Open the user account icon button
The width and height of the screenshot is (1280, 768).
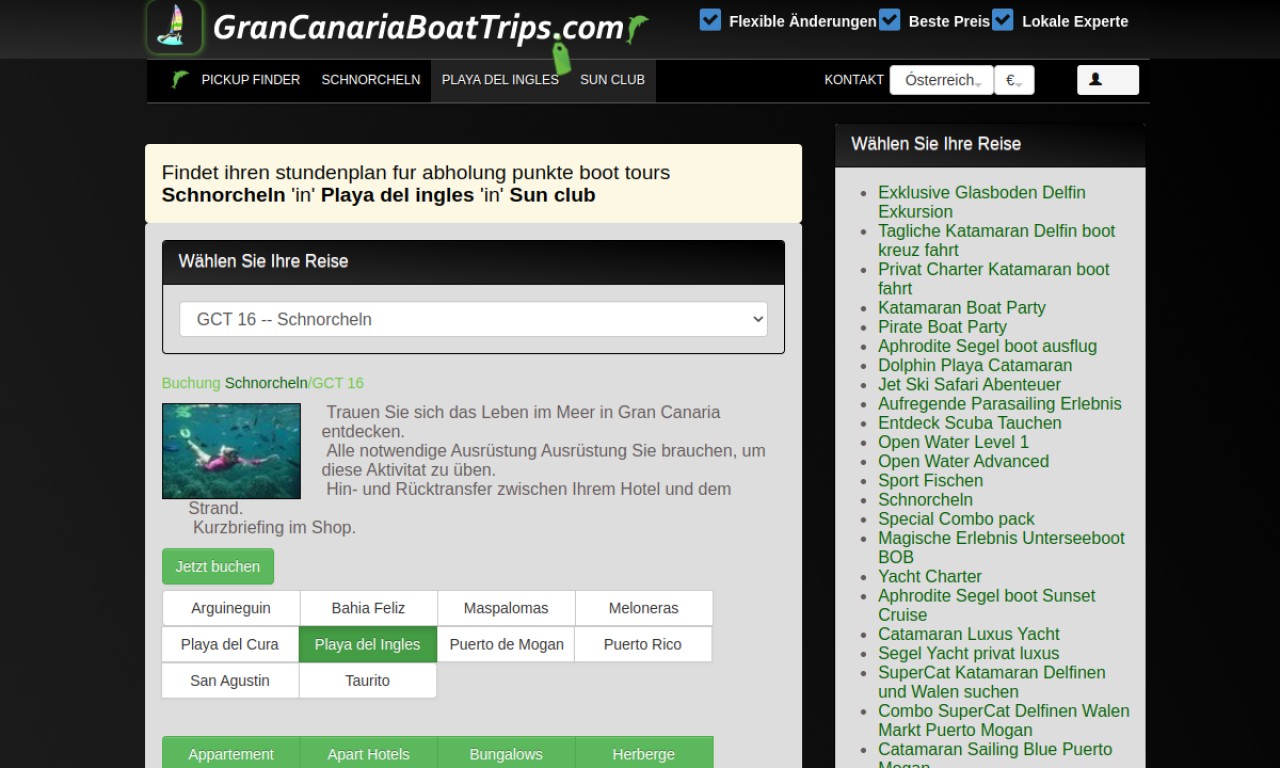(1108, 80)
